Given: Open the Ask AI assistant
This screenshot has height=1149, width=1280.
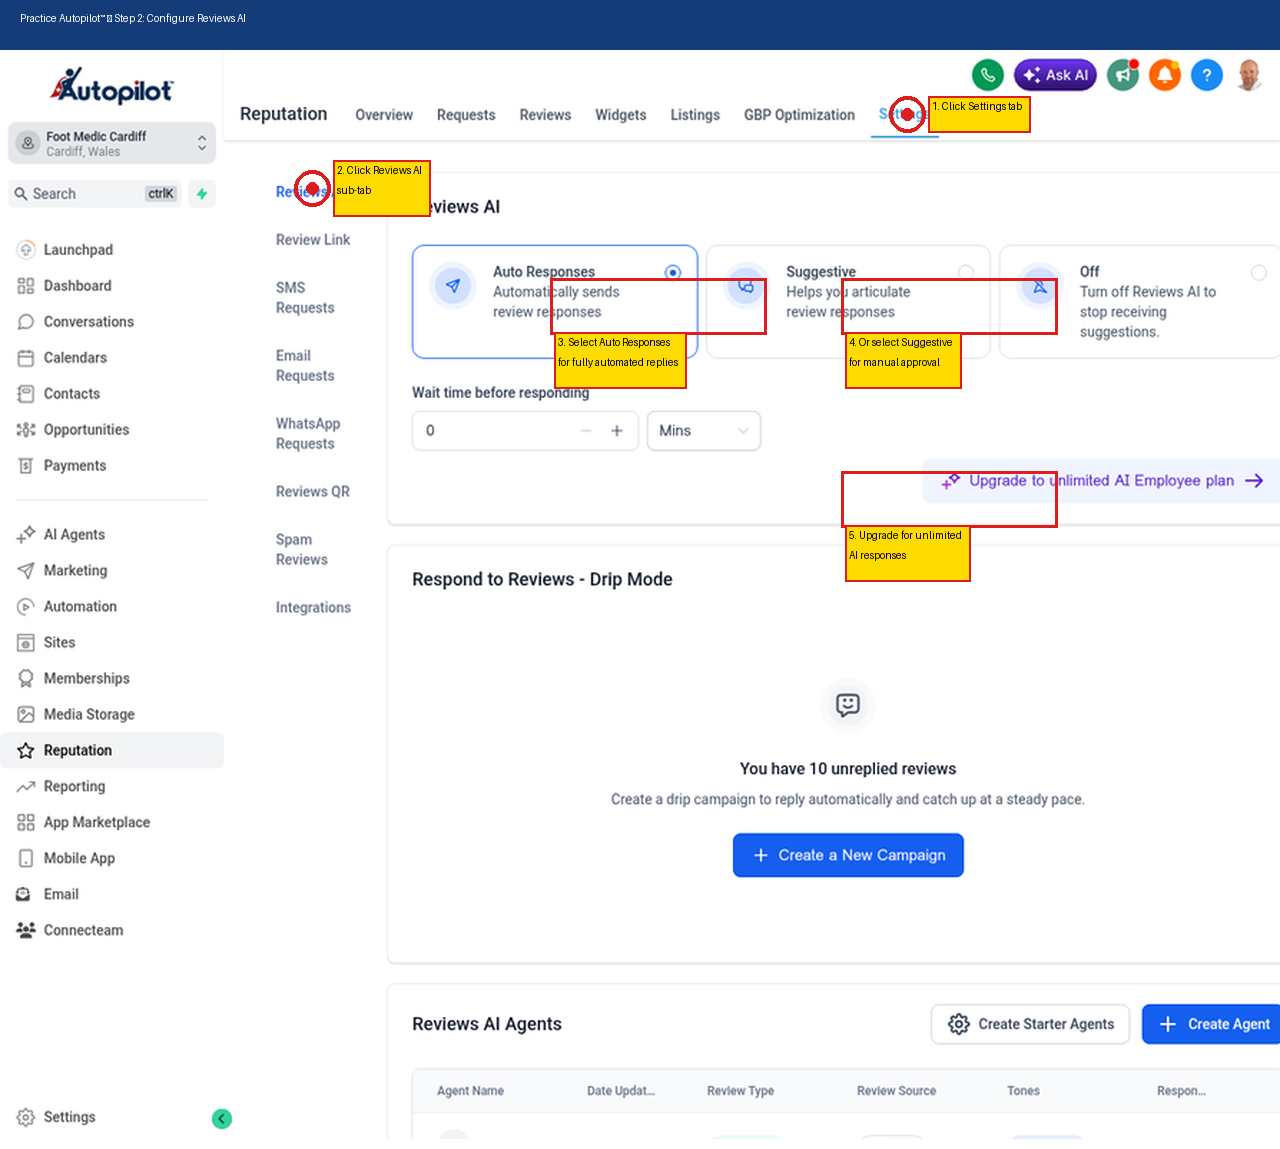Looking at the screenshot, I should 1056,75.
